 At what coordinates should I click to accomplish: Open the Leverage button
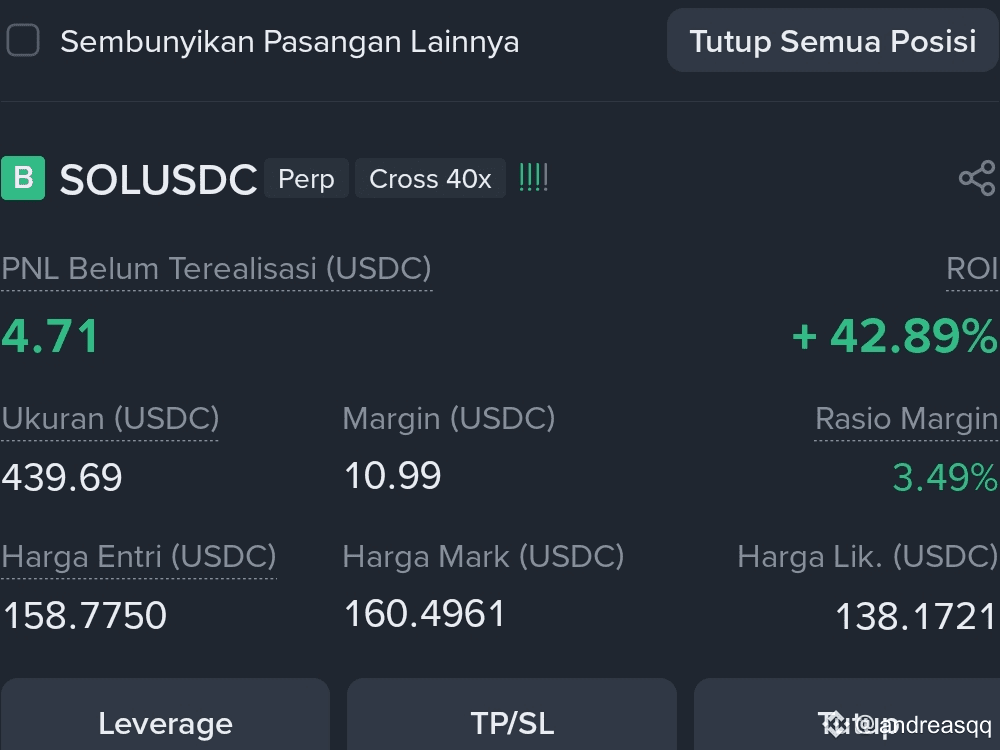(165, 717)
